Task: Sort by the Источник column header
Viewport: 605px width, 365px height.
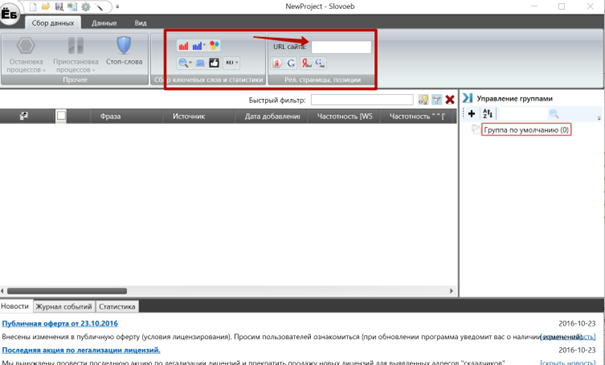Action: click(x=189, y=116)
